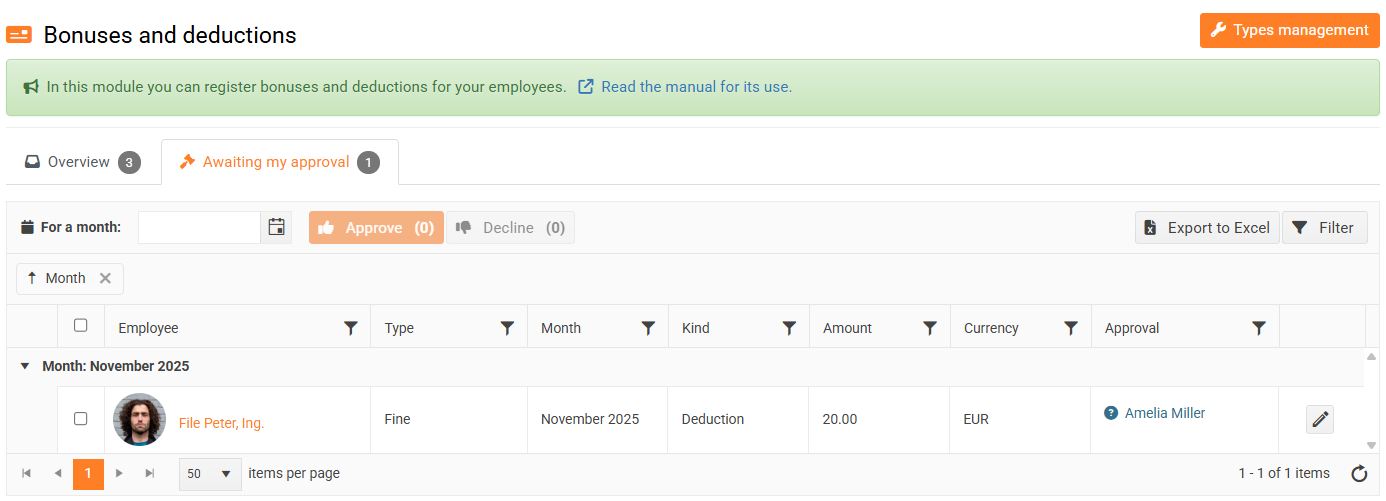Image resolution: width=1386 pixels, height=501 pixels.
Task: Click the Types management button
Action: click(x=1289, y=30)
